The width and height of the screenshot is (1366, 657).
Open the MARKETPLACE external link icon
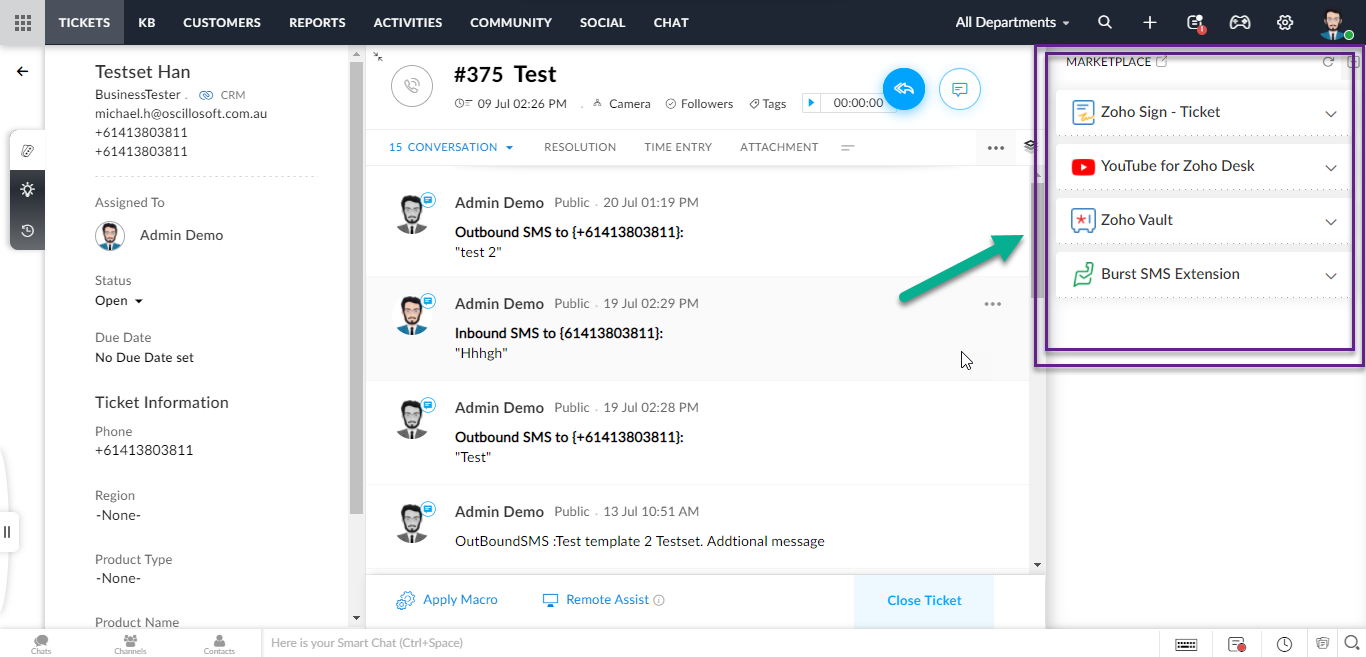click(x=1161, y=61)
